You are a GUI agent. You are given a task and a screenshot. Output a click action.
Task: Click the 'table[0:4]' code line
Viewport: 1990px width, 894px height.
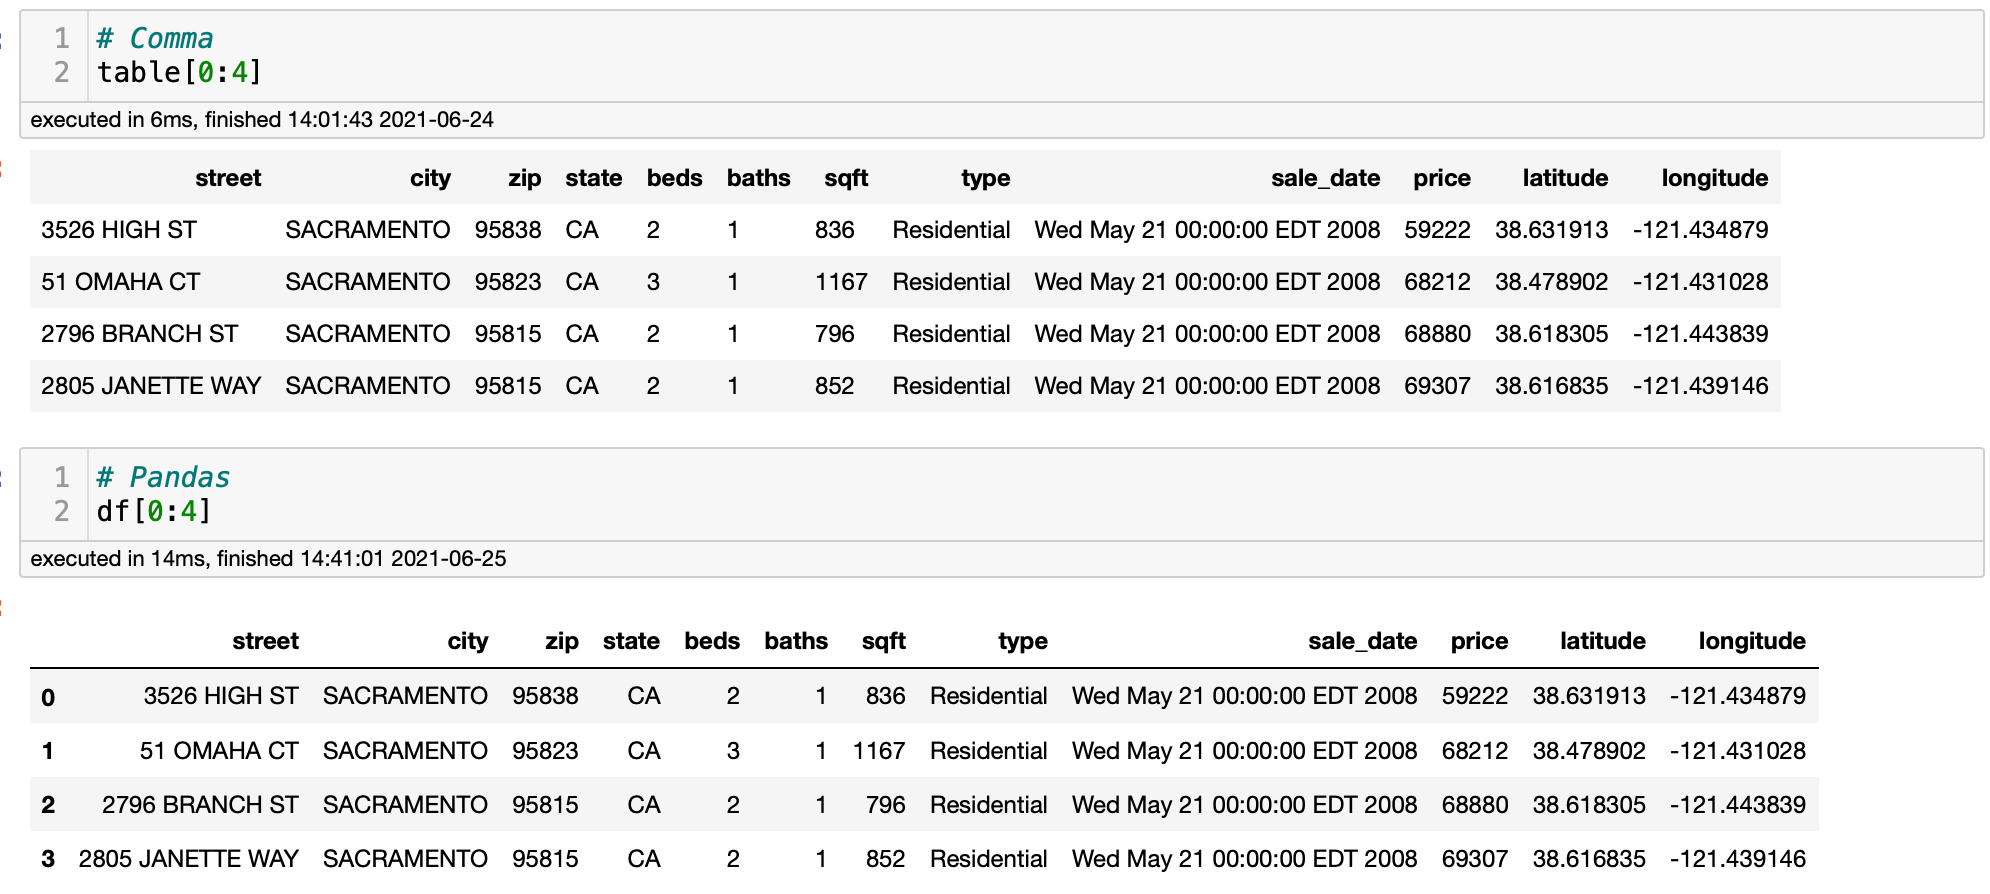point(179,73)
